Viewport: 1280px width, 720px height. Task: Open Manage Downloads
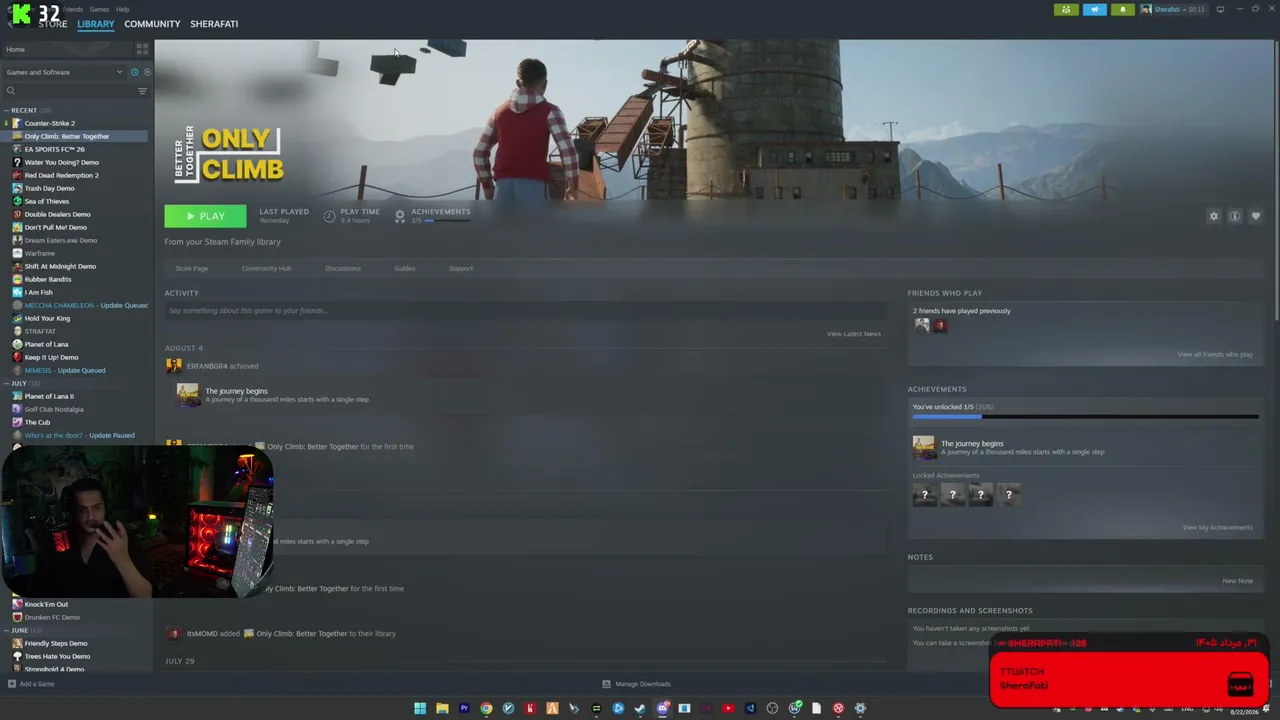(636, 684)
